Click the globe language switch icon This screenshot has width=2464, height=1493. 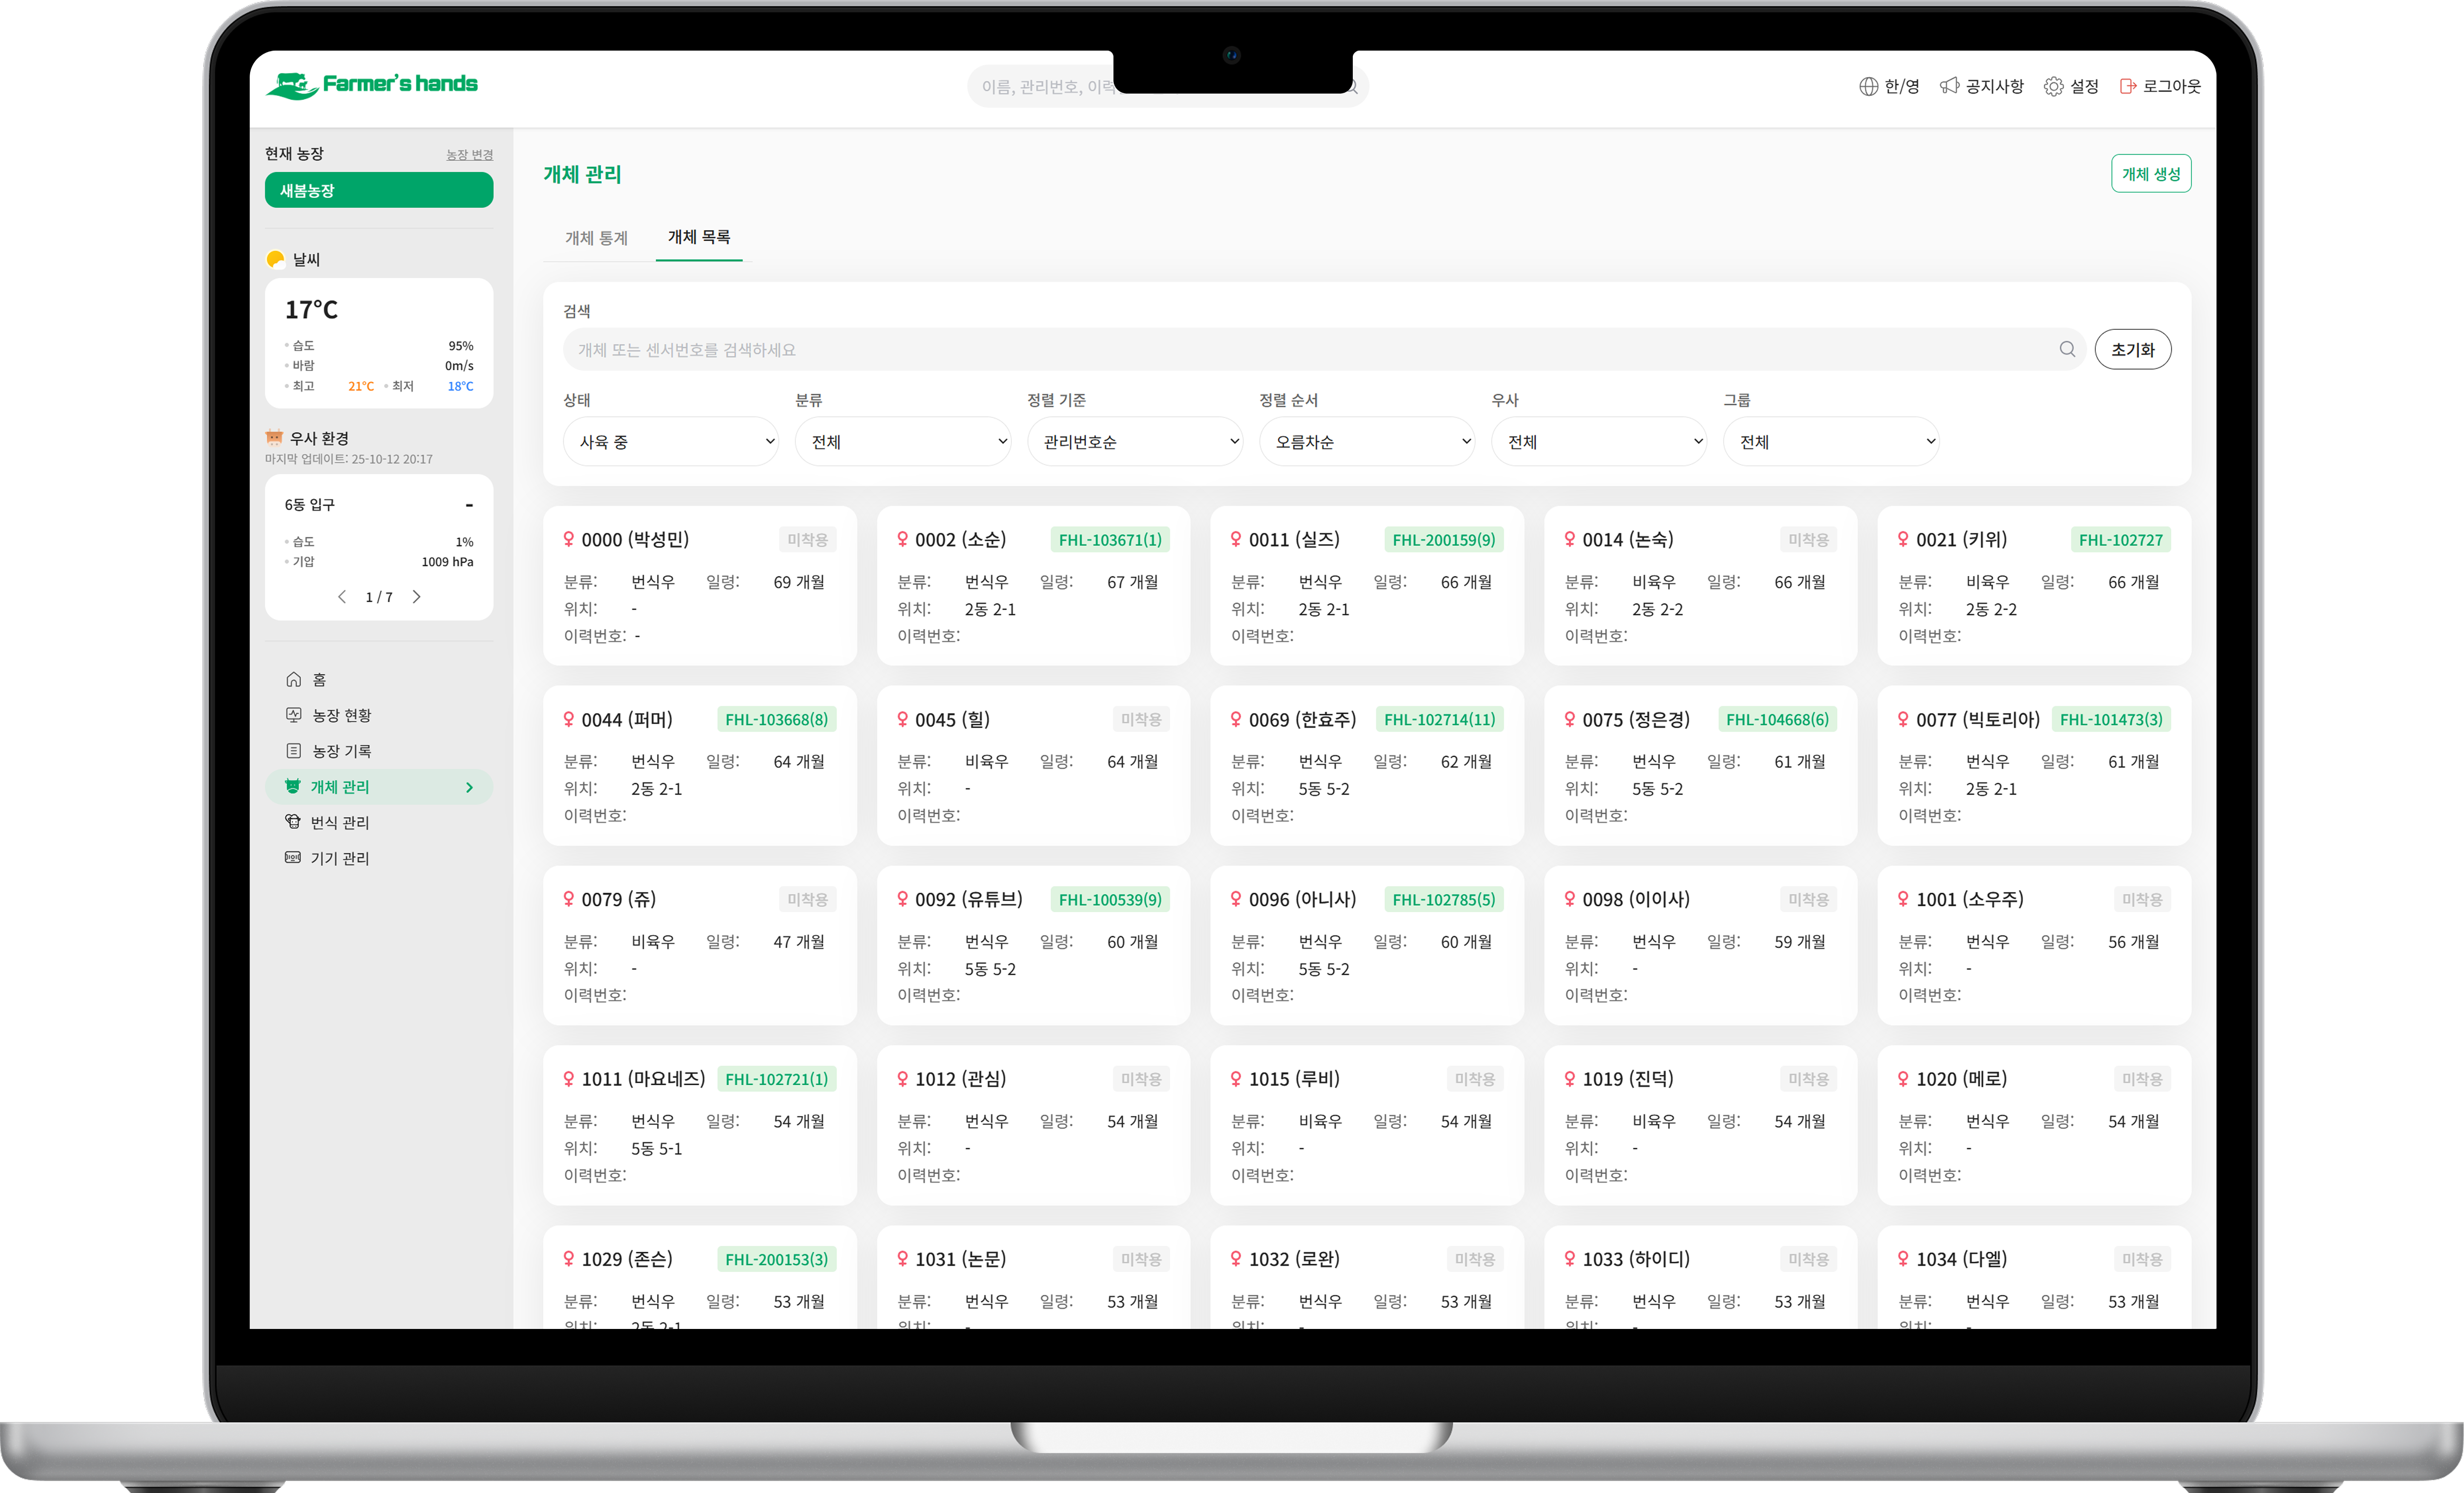coord(1868,87)
